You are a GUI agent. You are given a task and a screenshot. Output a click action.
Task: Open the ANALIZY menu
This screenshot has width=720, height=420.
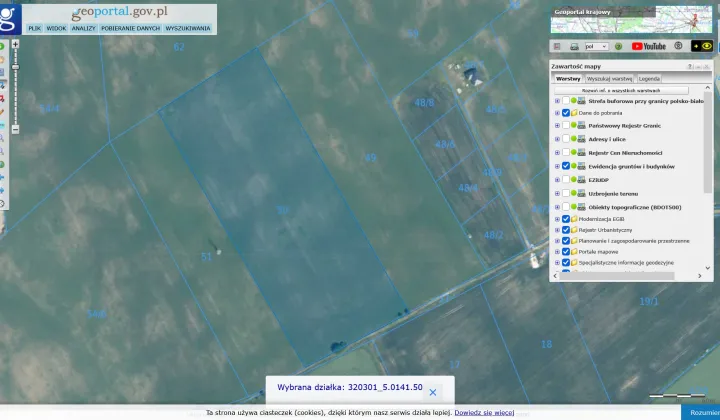click(x=84, y=28)
